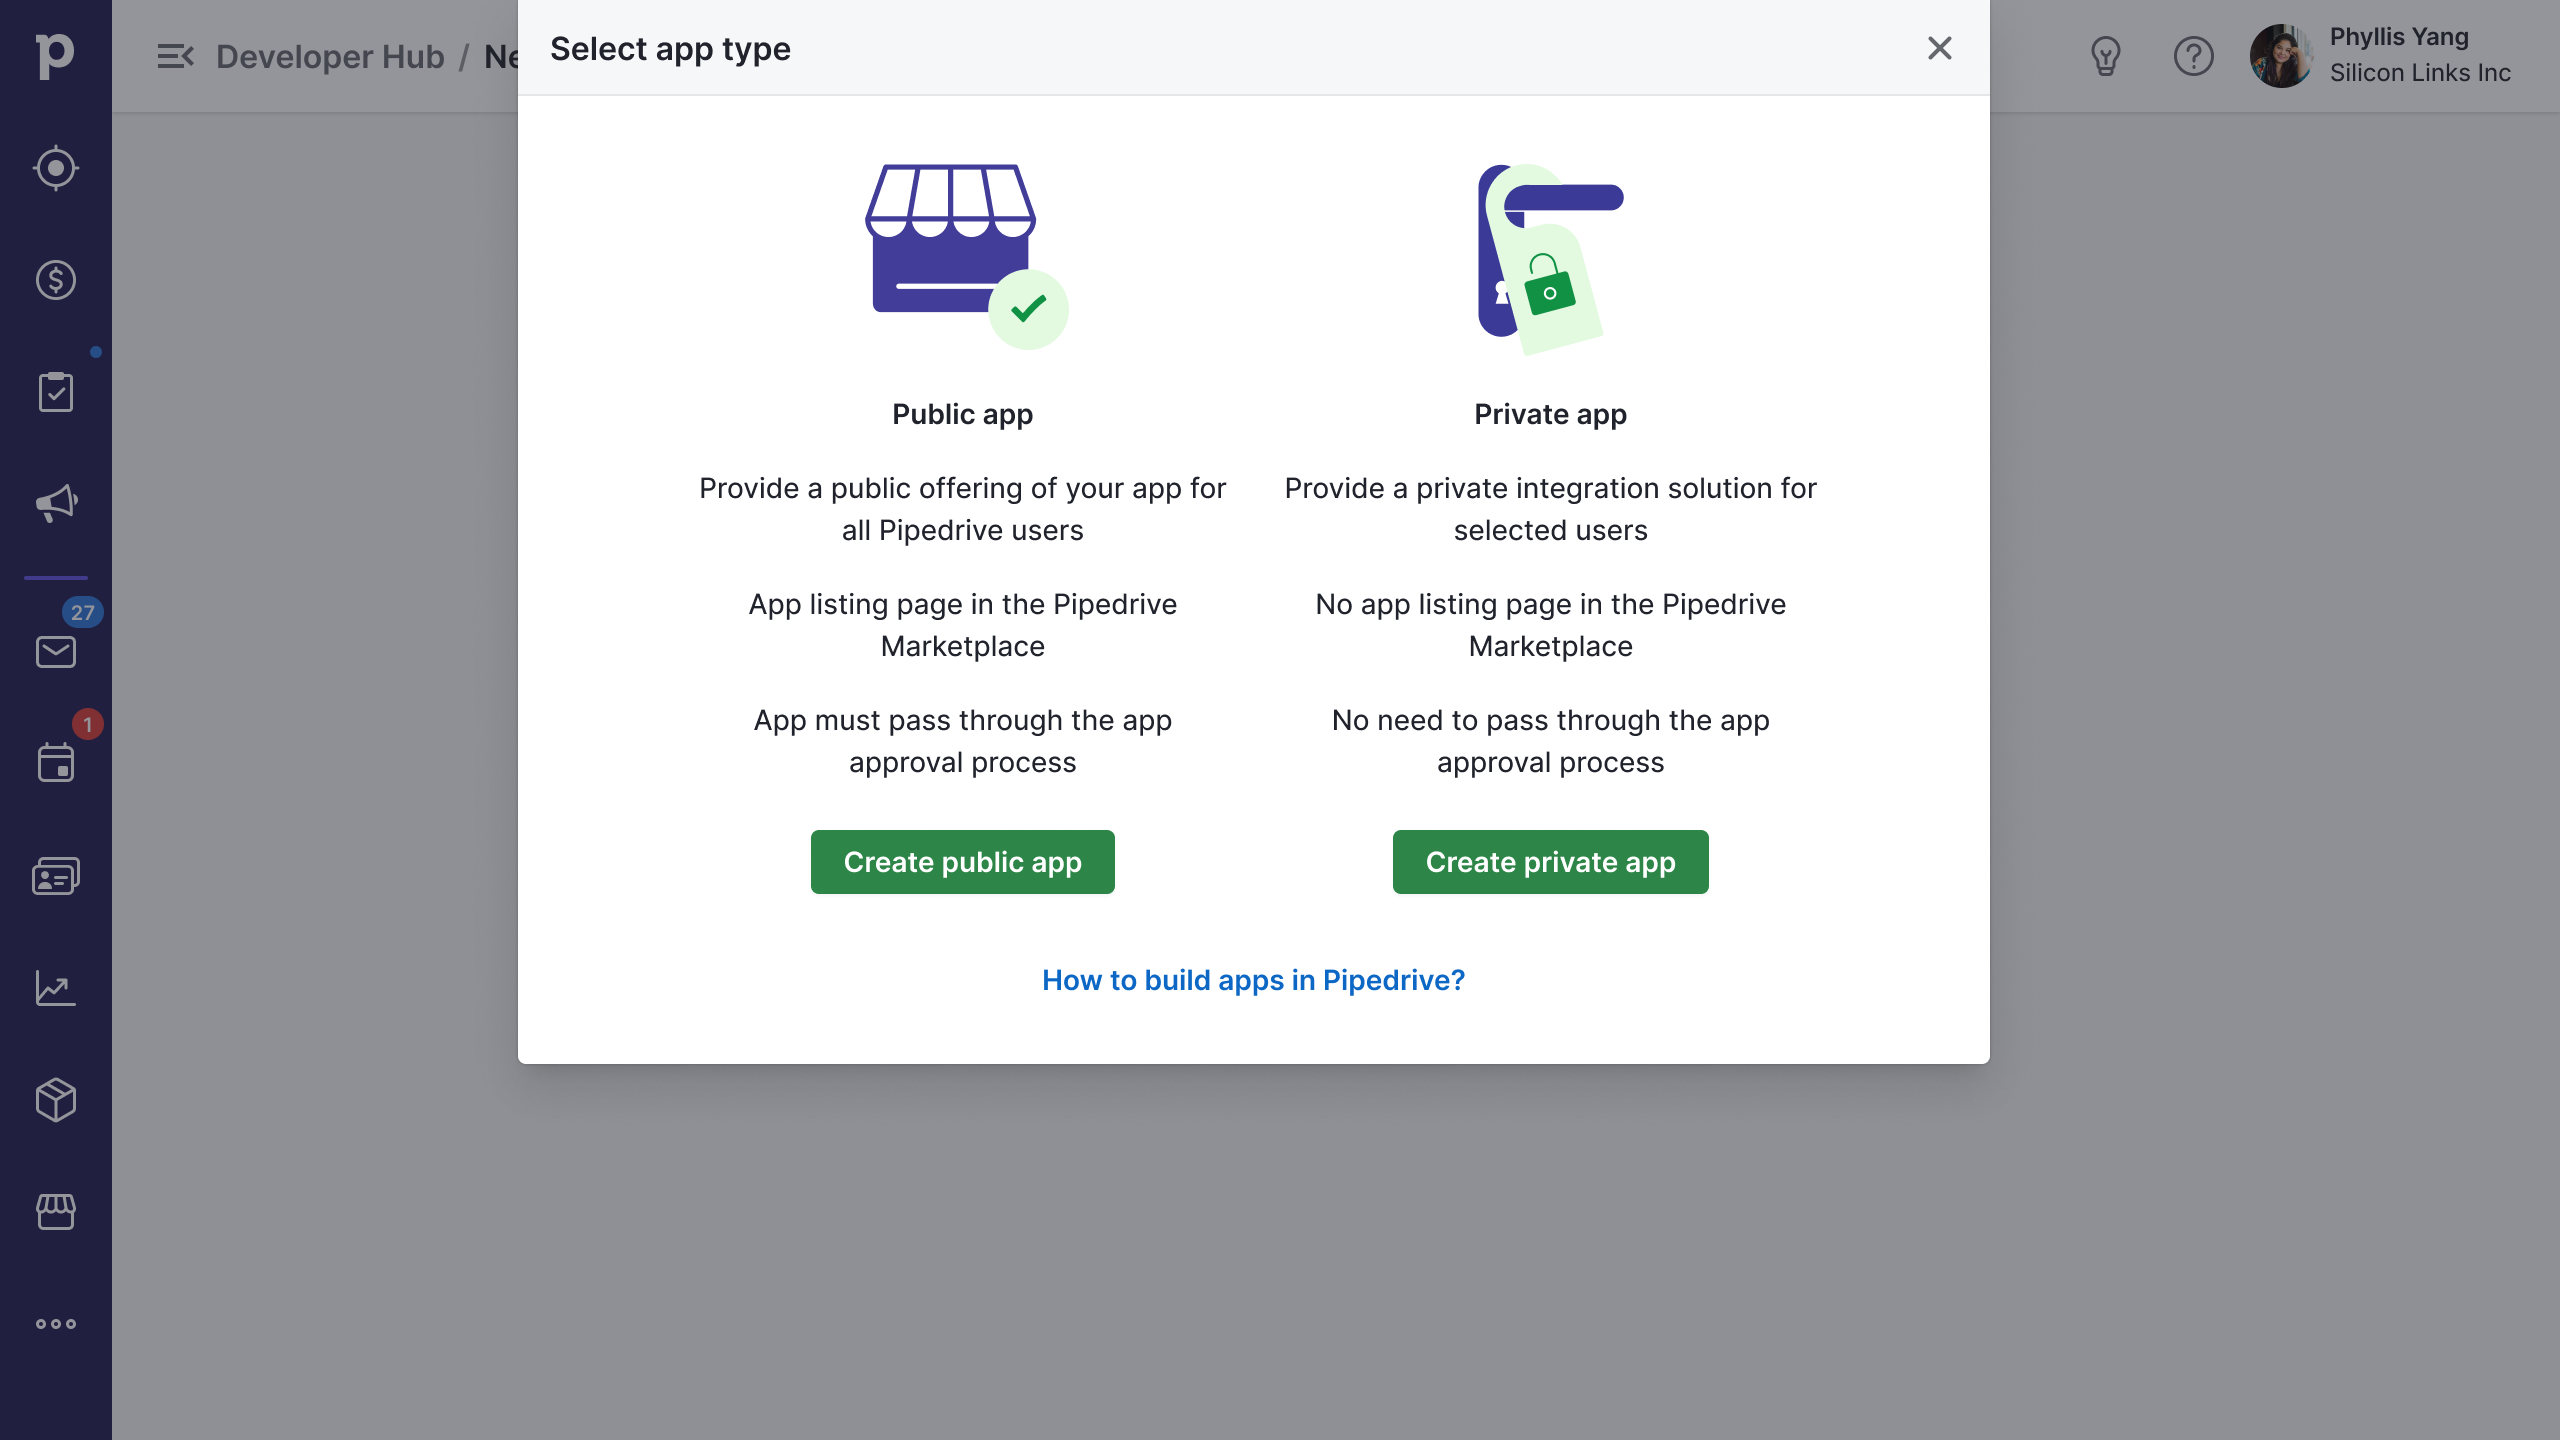Click the Developer Hub breadcrumb
Screen dimensions: 2560x1440
click(330, 56)
